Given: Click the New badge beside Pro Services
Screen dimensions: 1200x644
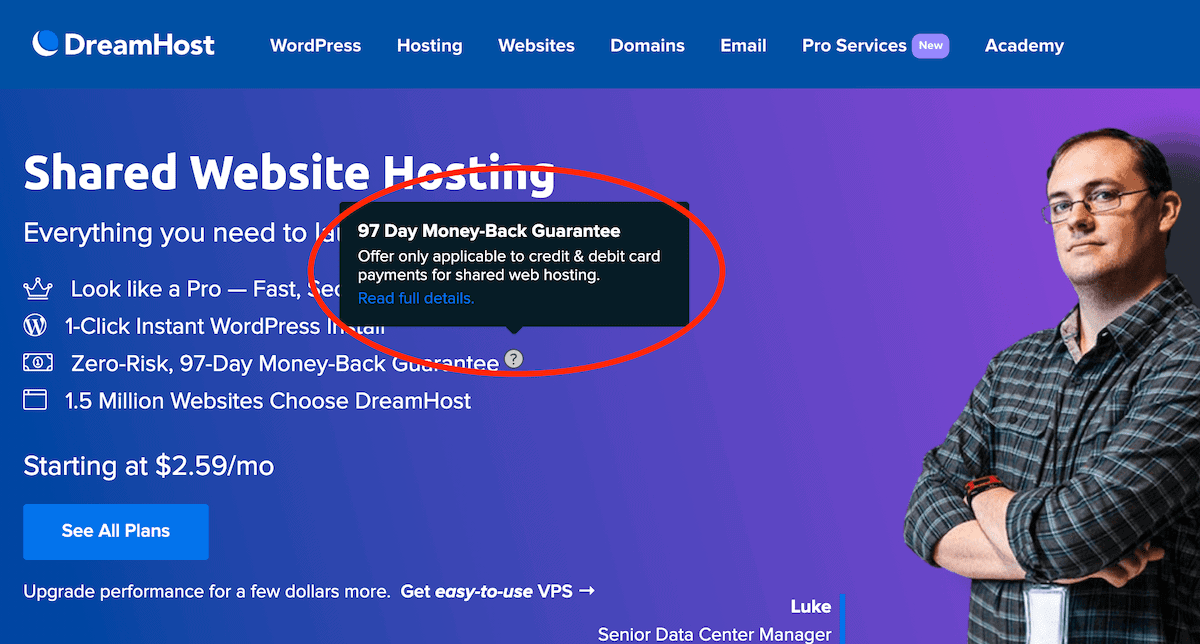Looking at the screenshot, I should point(930,45).
